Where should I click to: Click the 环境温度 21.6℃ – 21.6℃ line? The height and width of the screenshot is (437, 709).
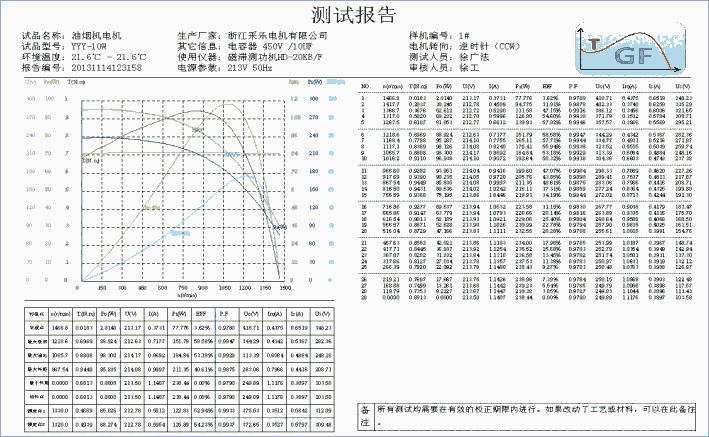coord(84,57)
